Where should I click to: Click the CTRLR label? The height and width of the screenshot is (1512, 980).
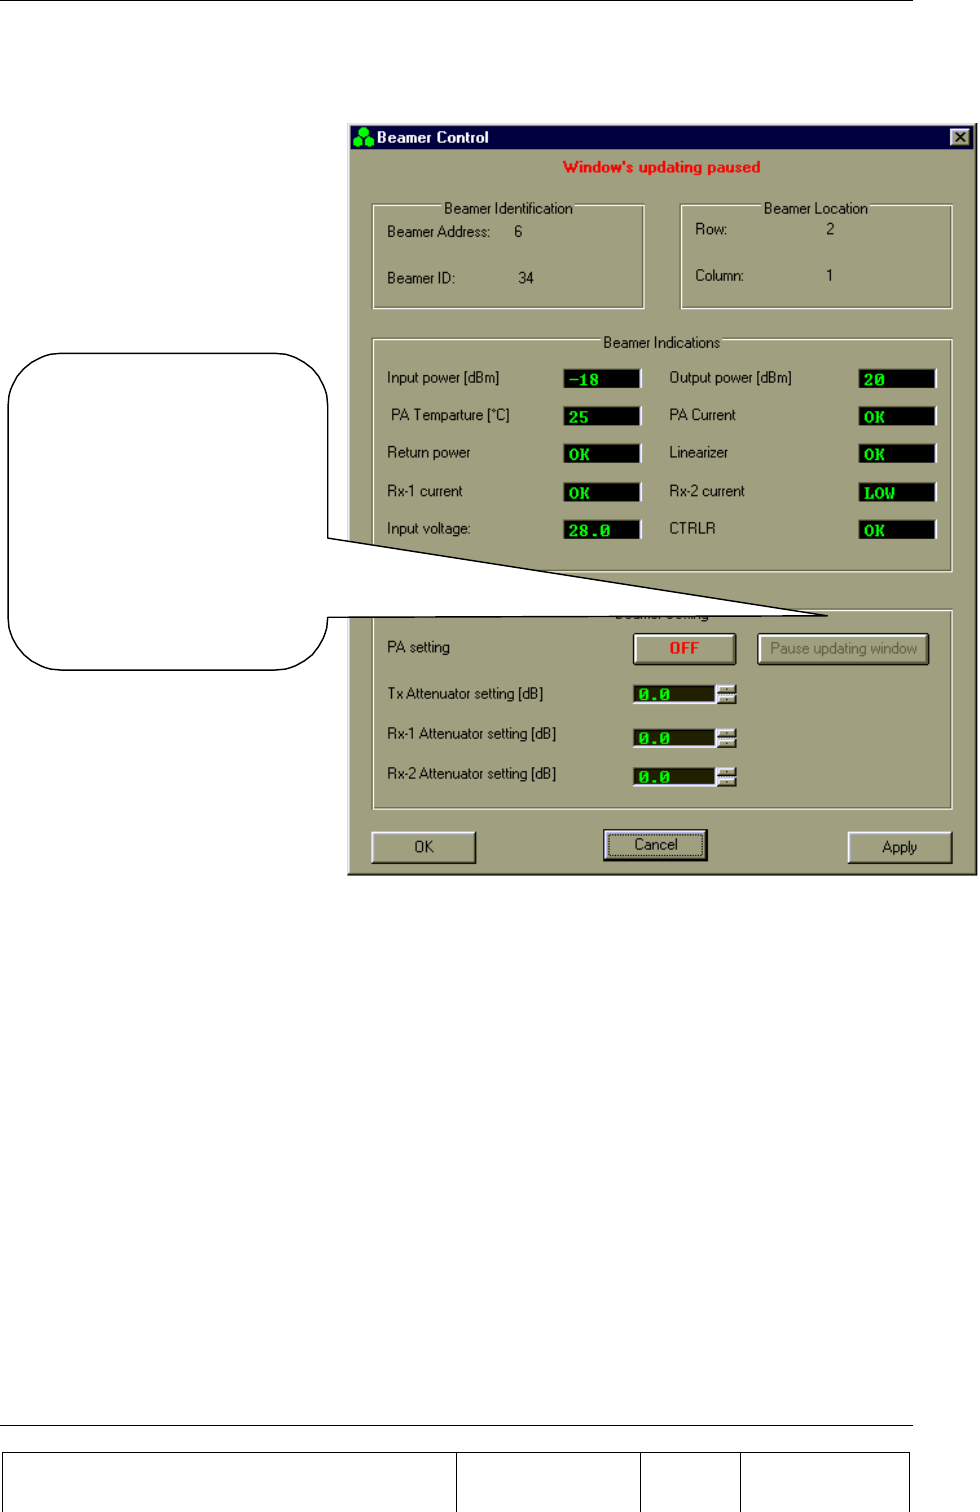click(x=692, y=528)
